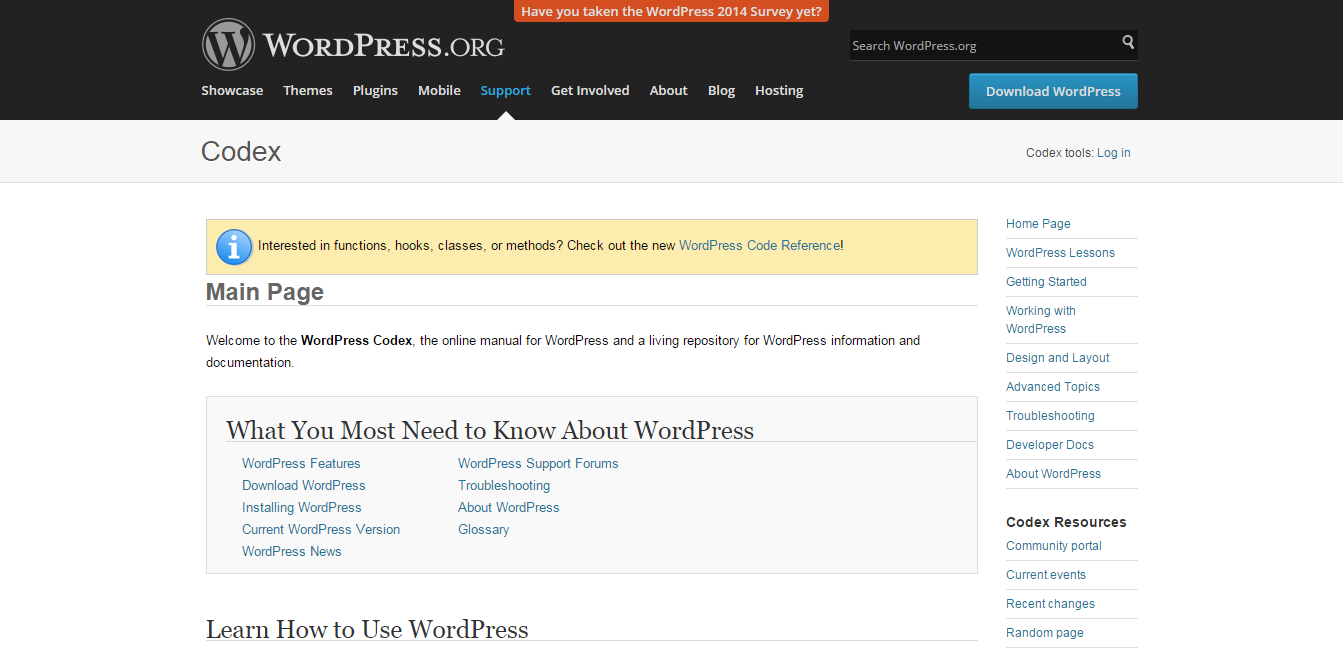Open WordPress Support Forums link

(538, 463)
